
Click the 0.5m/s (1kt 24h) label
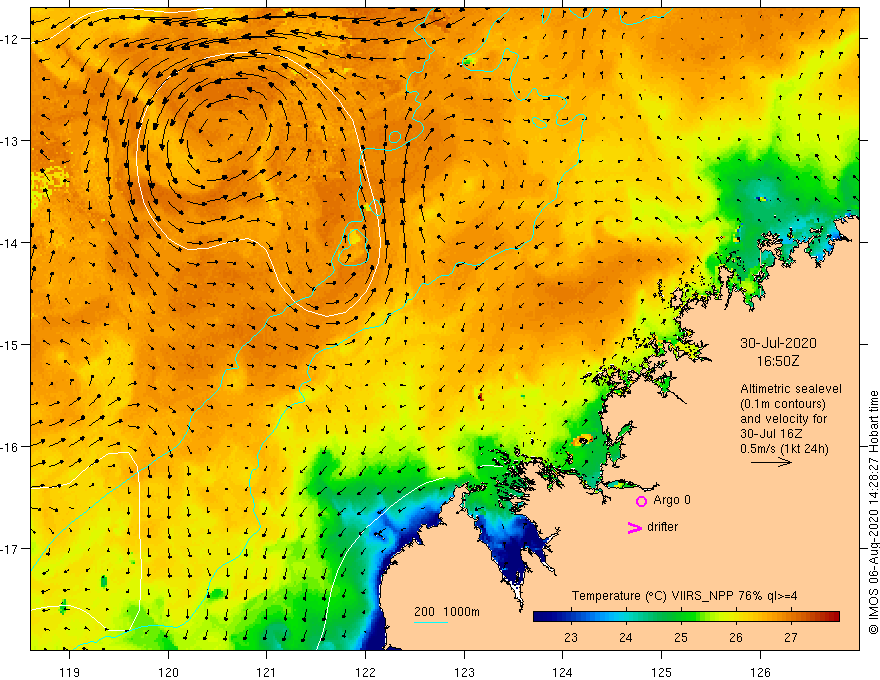784,449
